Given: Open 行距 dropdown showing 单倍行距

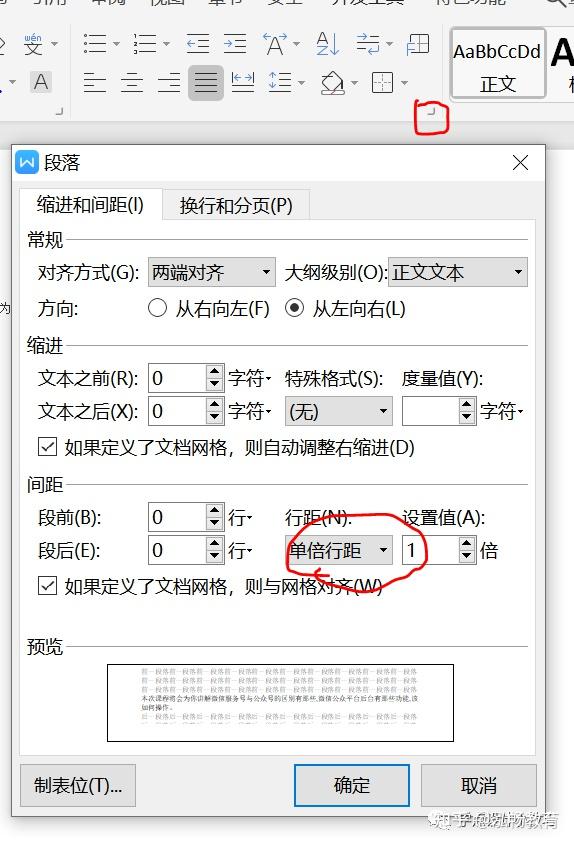Looking at the screenshot, I should (x=339, y=550).
